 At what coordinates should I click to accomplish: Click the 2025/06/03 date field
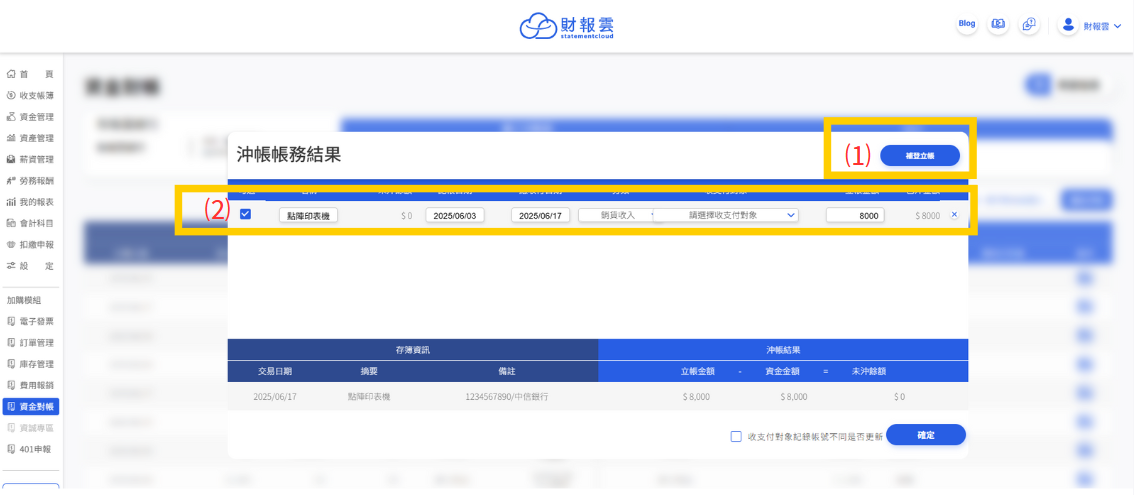click(455, 215)
